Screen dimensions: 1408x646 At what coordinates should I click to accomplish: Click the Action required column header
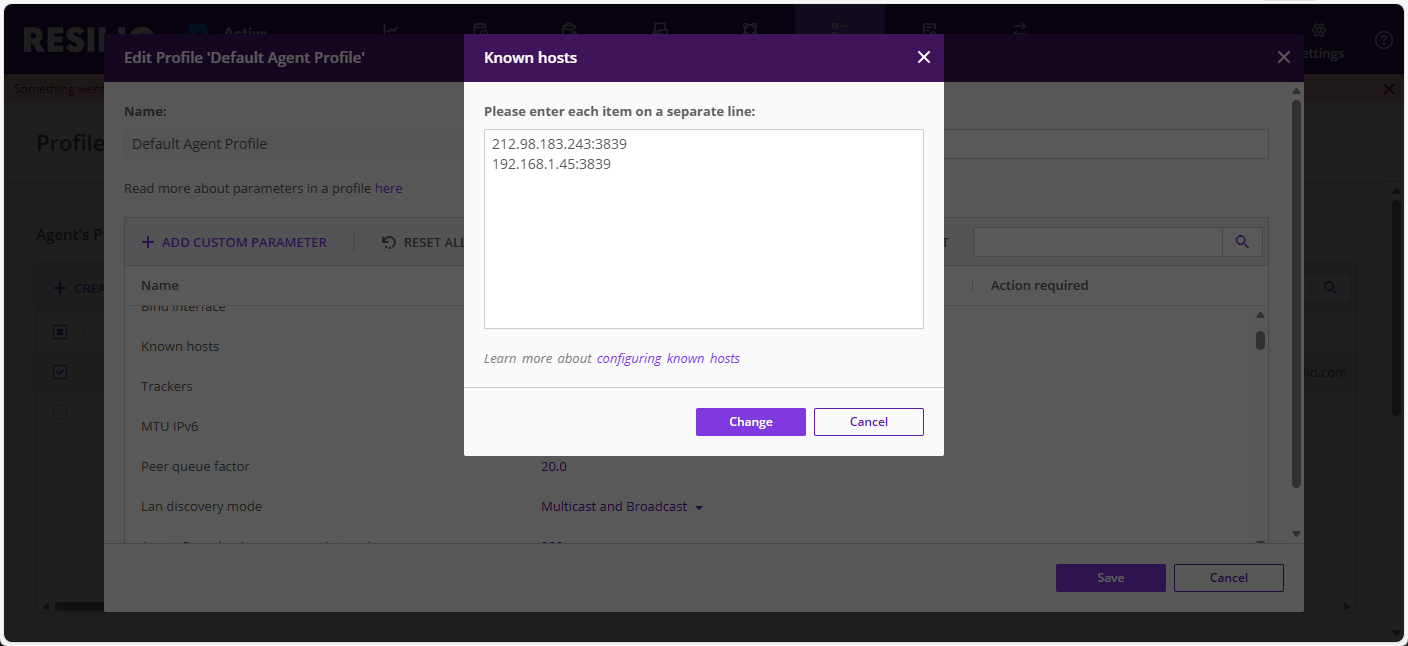pos(1039,285)
